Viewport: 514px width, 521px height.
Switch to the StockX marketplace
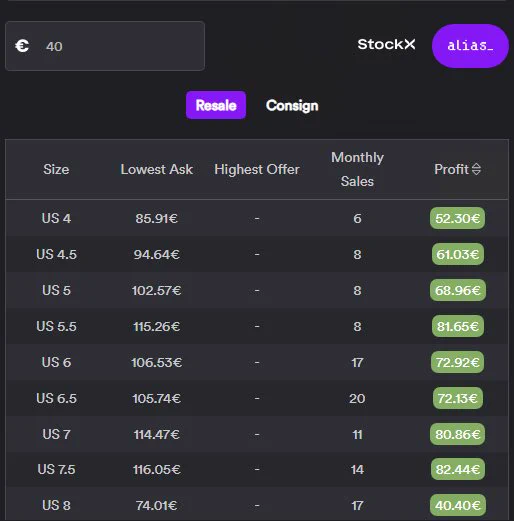click(x=386, y=44)
